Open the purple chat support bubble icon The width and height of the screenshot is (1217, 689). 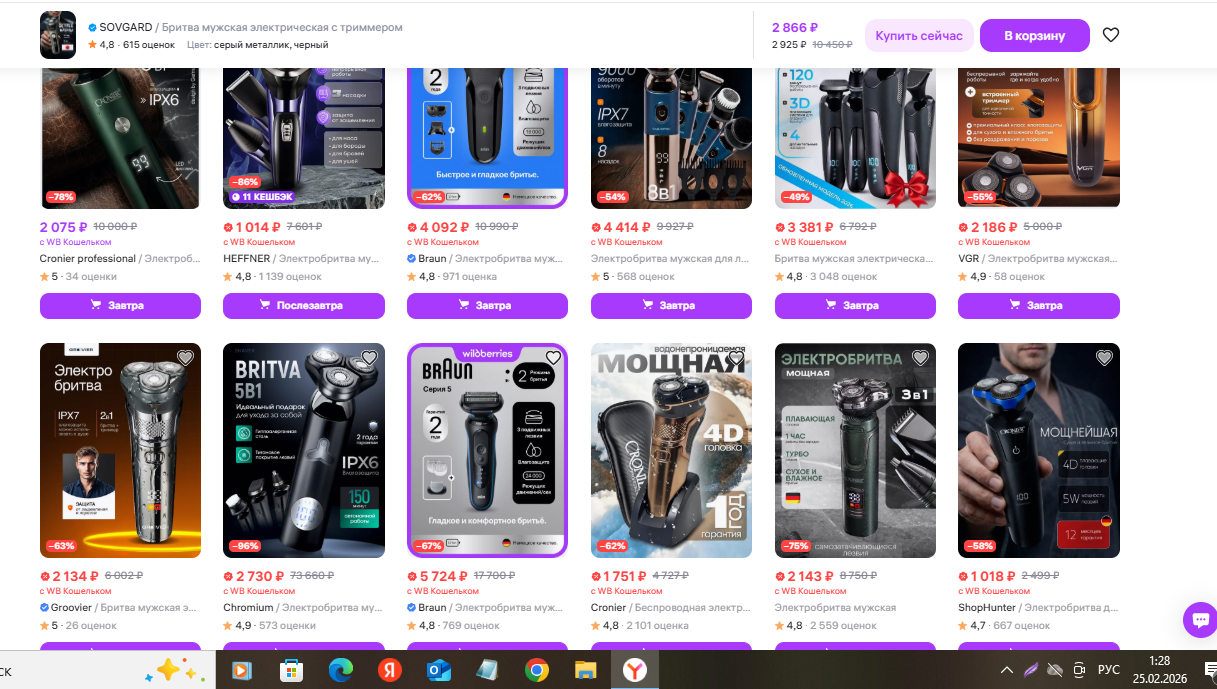pos(1199,619)
